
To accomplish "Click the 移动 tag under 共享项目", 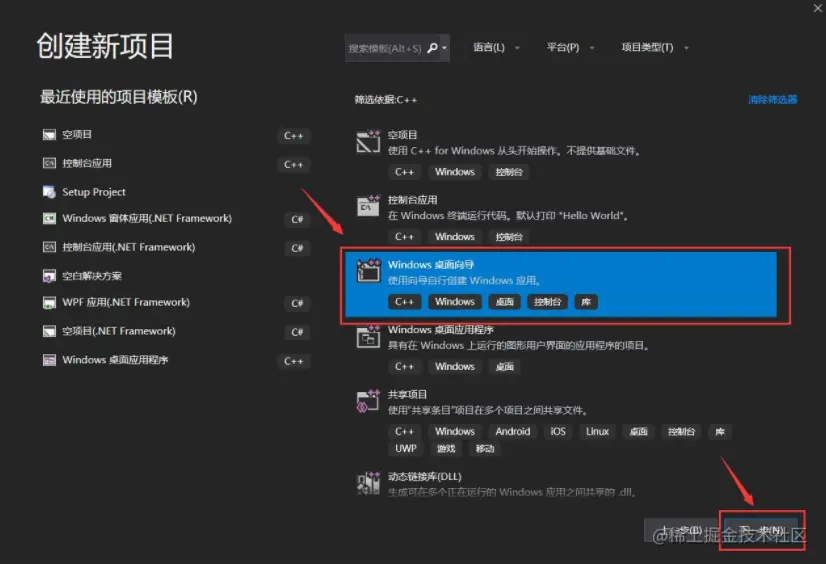I will [x=485, y=448].
